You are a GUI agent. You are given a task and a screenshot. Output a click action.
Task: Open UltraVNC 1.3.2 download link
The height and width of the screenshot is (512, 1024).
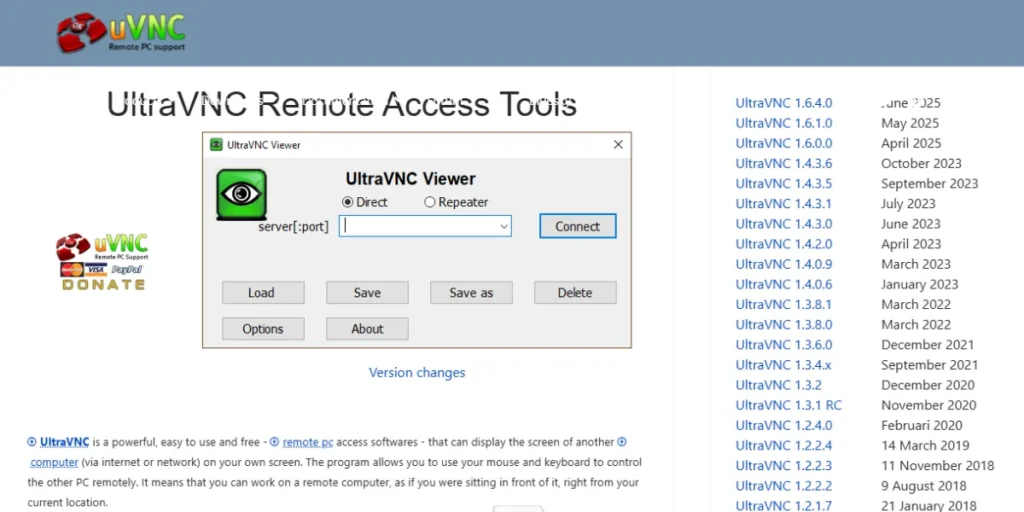(x=778, y=385)
